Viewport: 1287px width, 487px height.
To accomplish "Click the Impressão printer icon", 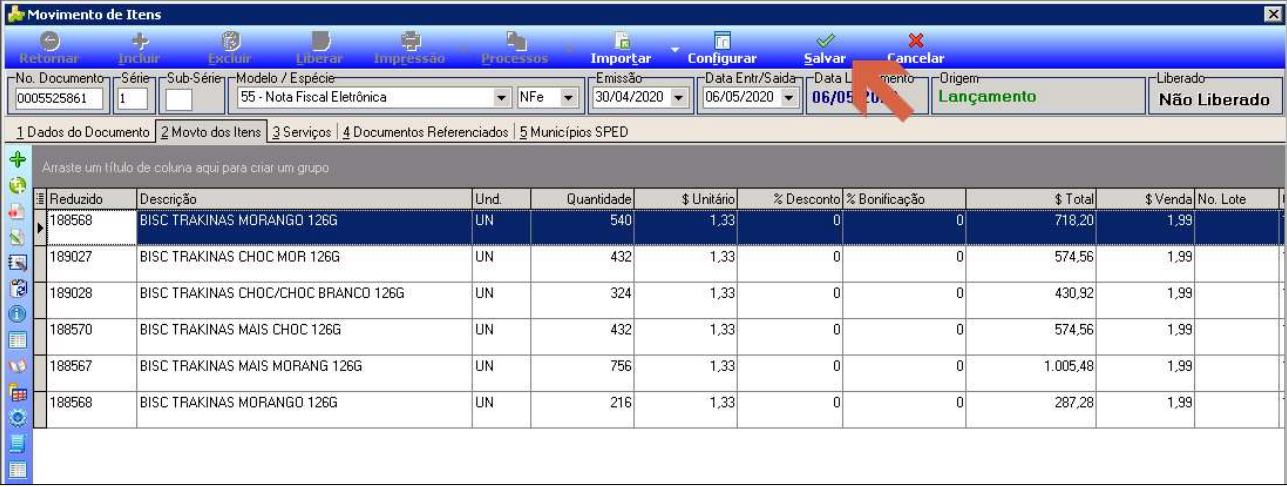I will coord(410,42).
